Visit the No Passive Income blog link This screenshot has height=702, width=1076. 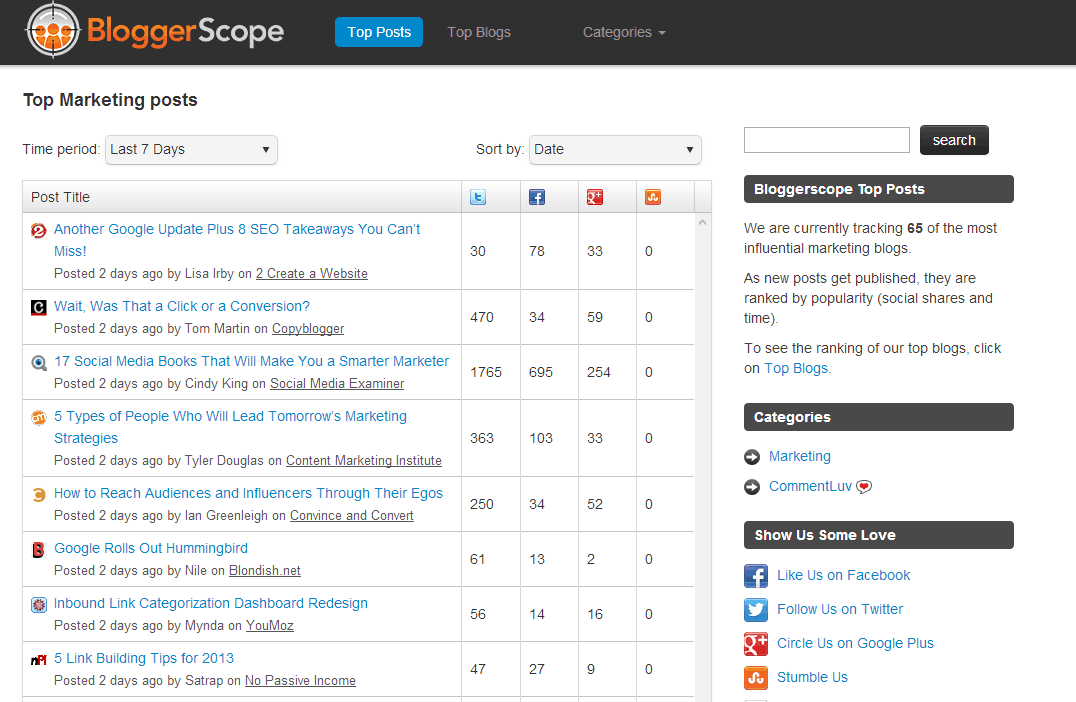click(300, 680)
